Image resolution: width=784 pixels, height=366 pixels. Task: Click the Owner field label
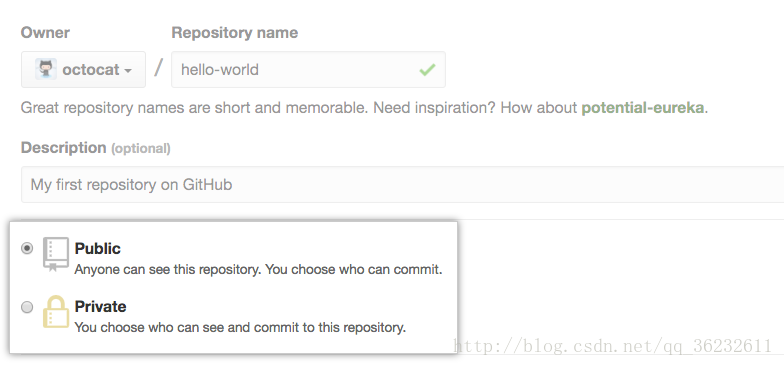45,33
